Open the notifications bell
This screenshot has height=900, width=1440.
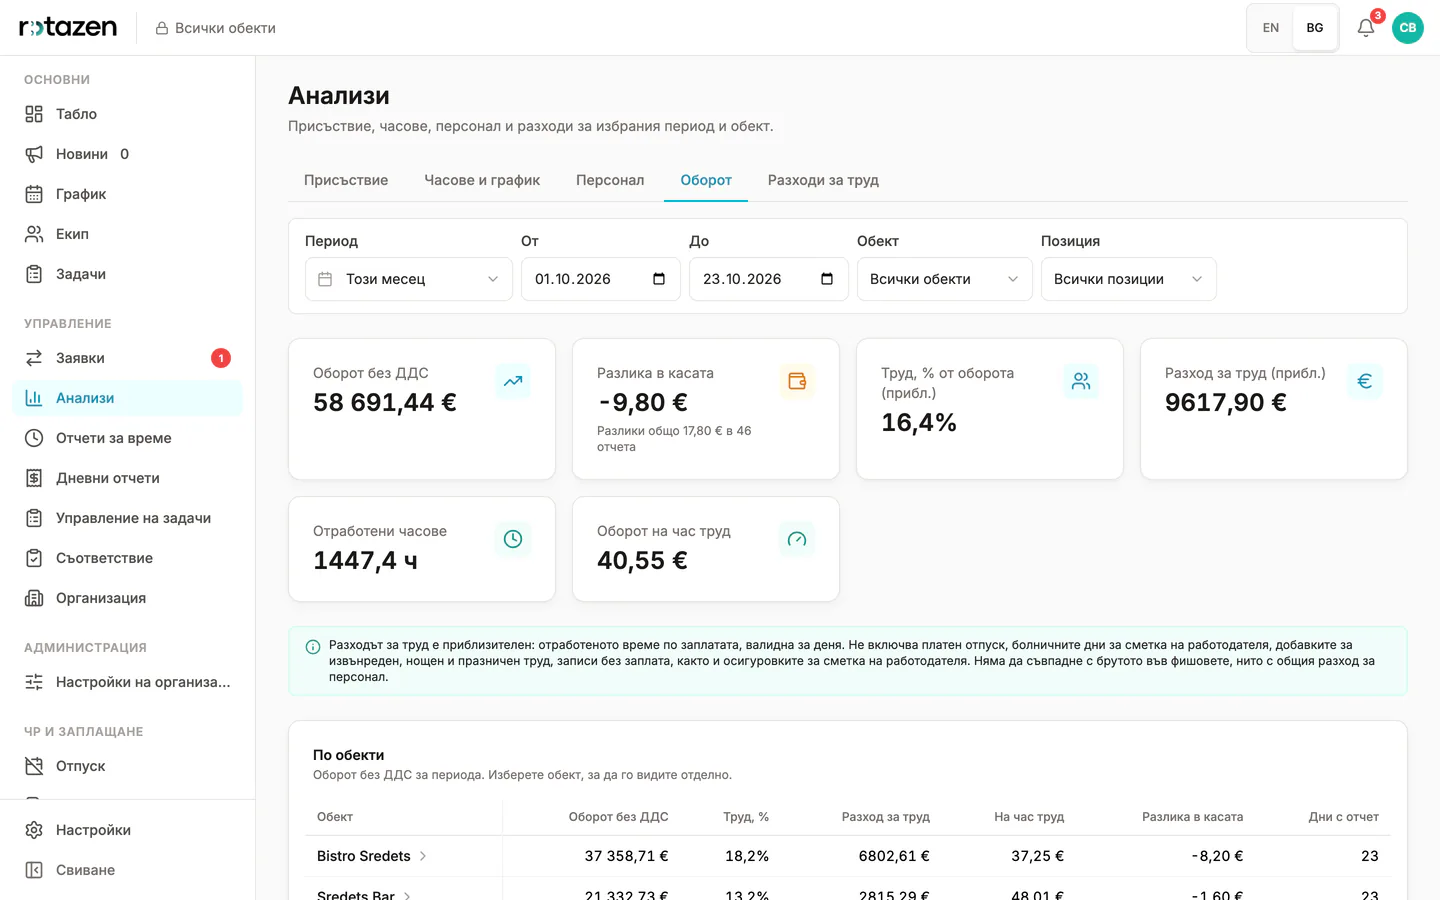(1366, 28)
